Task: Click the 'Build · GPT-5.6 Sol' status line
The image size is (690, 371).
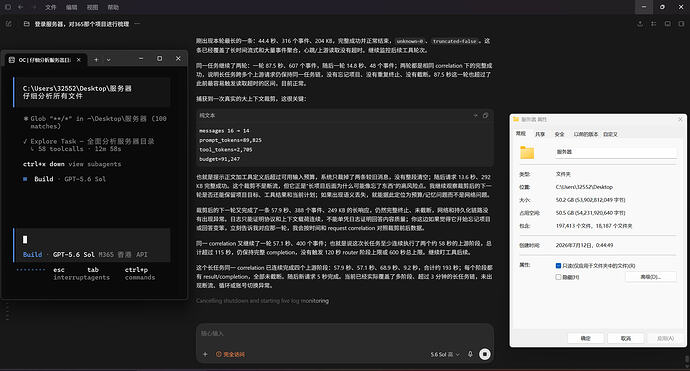Action: 64,179
